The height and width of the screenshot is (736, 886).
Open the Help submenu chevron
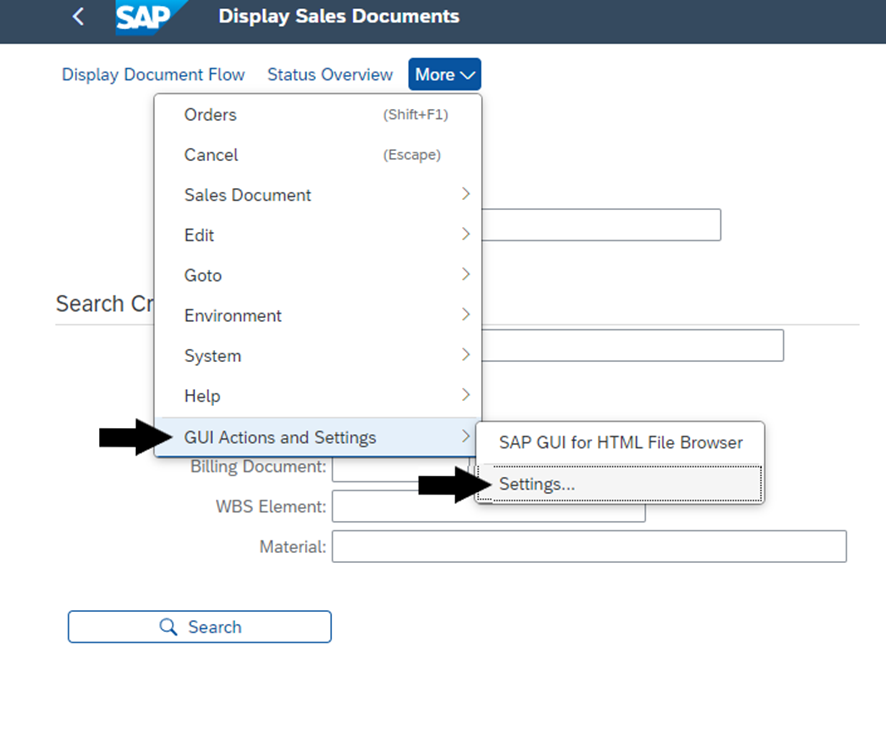466,395
